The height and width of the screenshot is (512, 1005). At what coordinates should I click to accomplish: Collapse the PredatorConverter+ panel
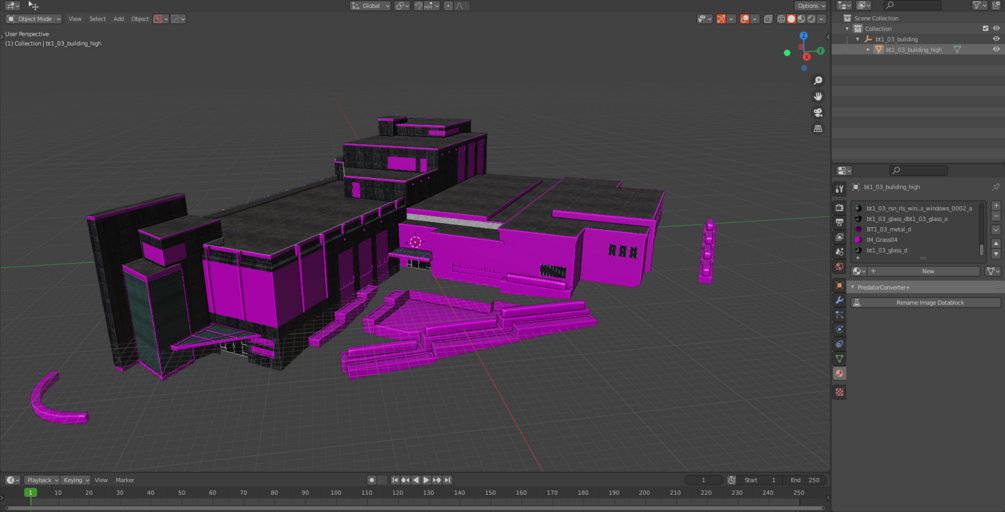pyautogui.click(x=853, y=288)
